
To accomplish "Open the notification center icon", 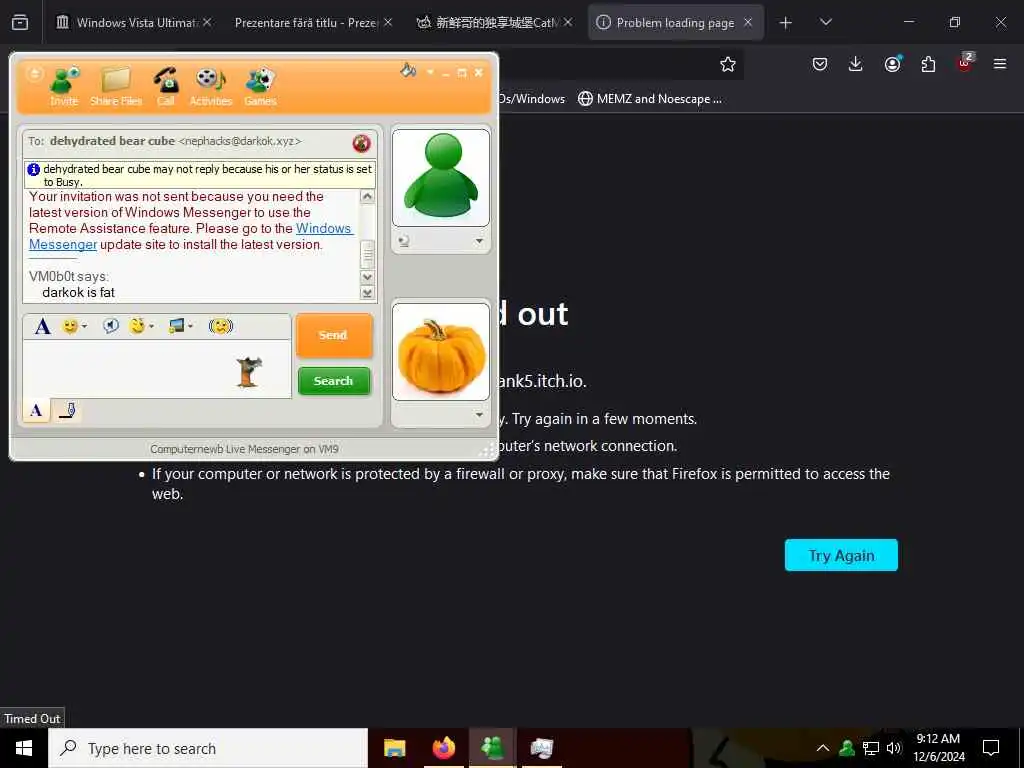I will point(991,748).
